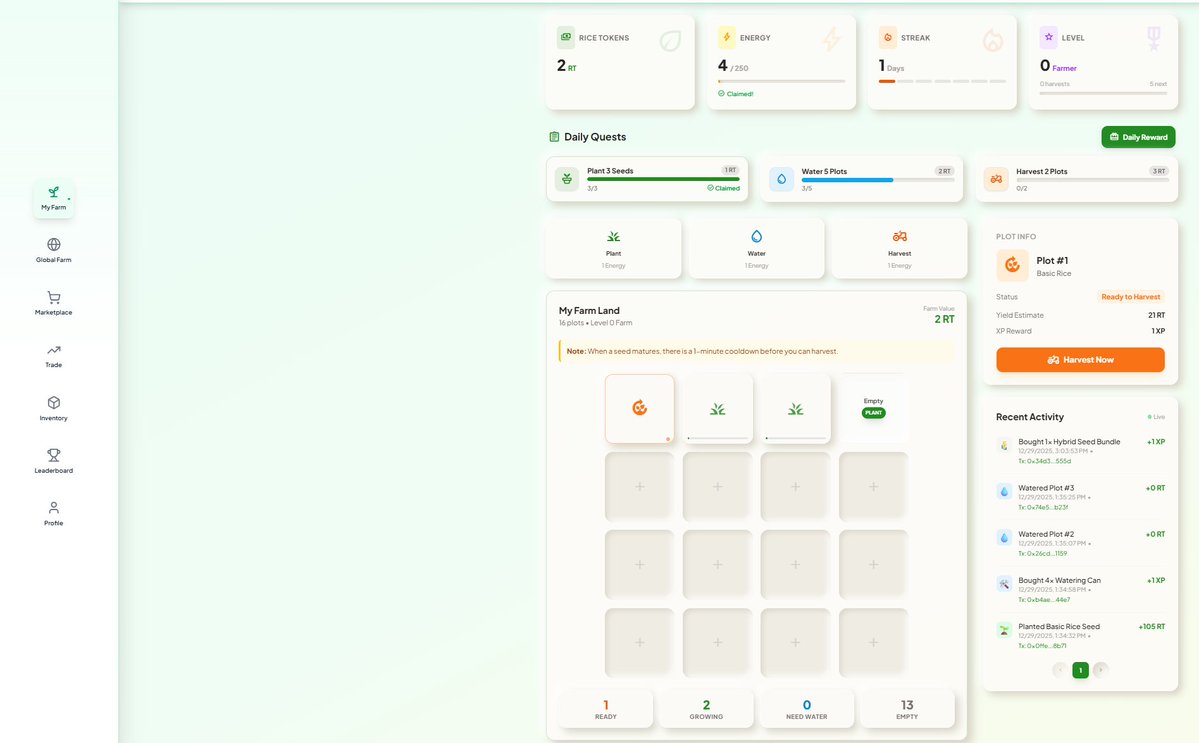
Task: Click the READY count stat card
Action: [x=606, y=709]
